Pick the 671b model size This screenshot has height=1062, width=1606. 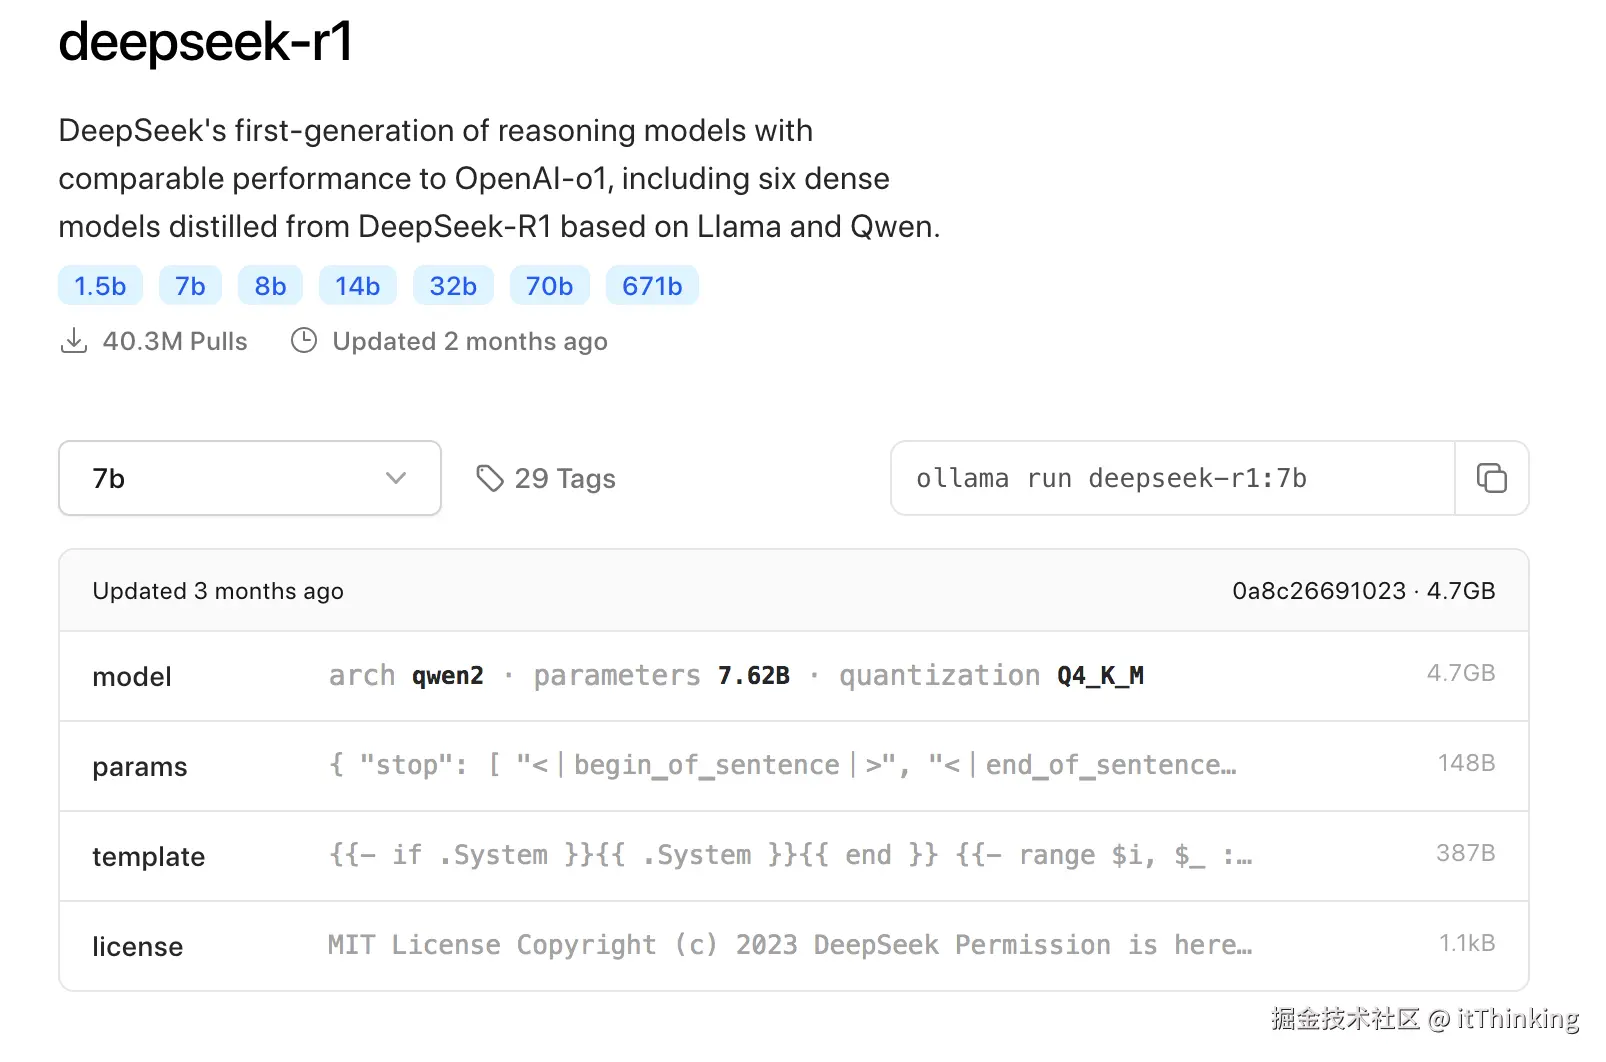click(x=652, y=286)
